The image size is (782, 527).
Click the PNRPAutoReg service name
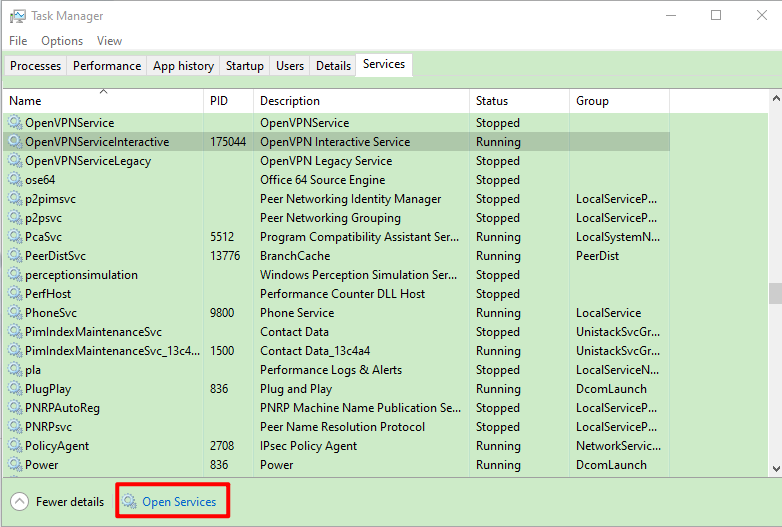coord(62,408)
